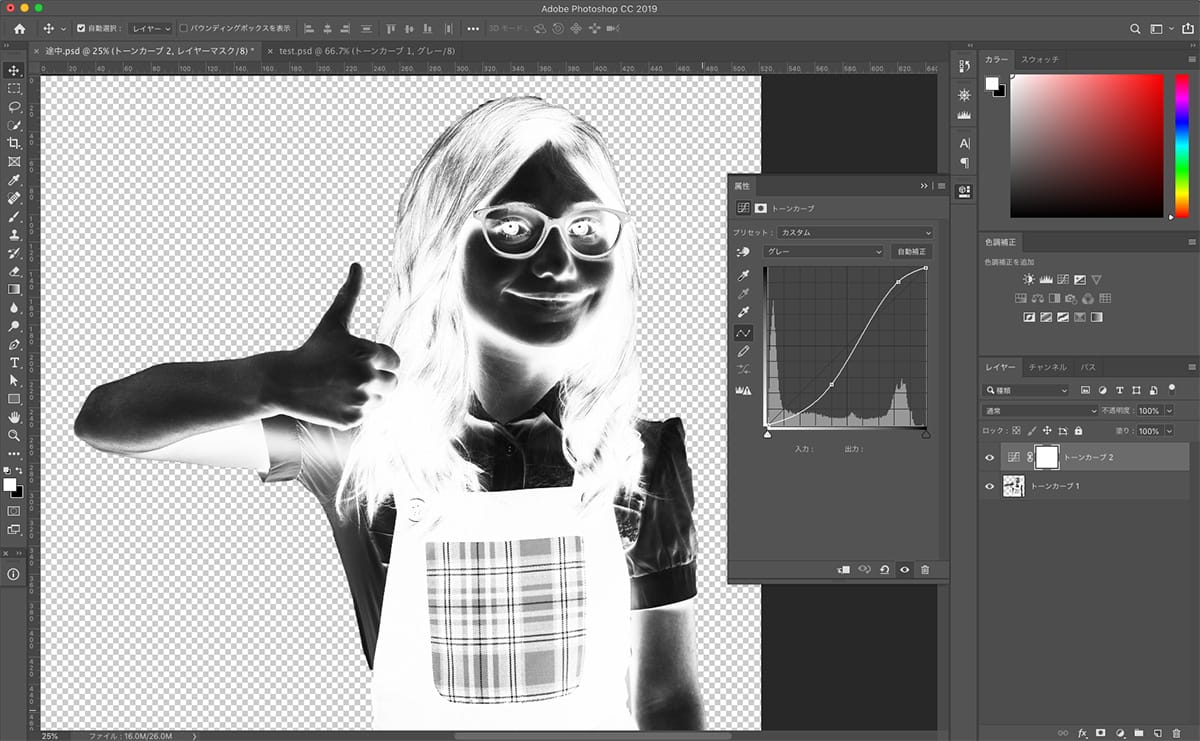Viewport: 1200px width, 741px height.
Task: Click reset adjustment icon in Properties panel
Action: tap(884, 569)
